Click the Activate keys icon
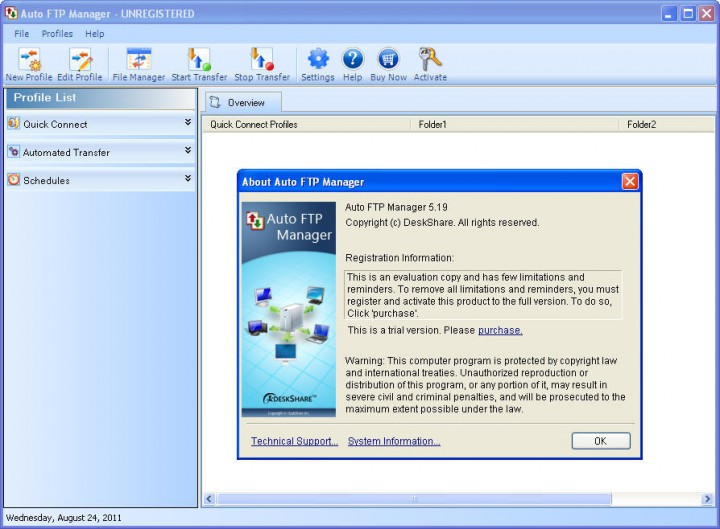This screenshot has width=720, height=529. pyautogui.click(x=430, y=59)
